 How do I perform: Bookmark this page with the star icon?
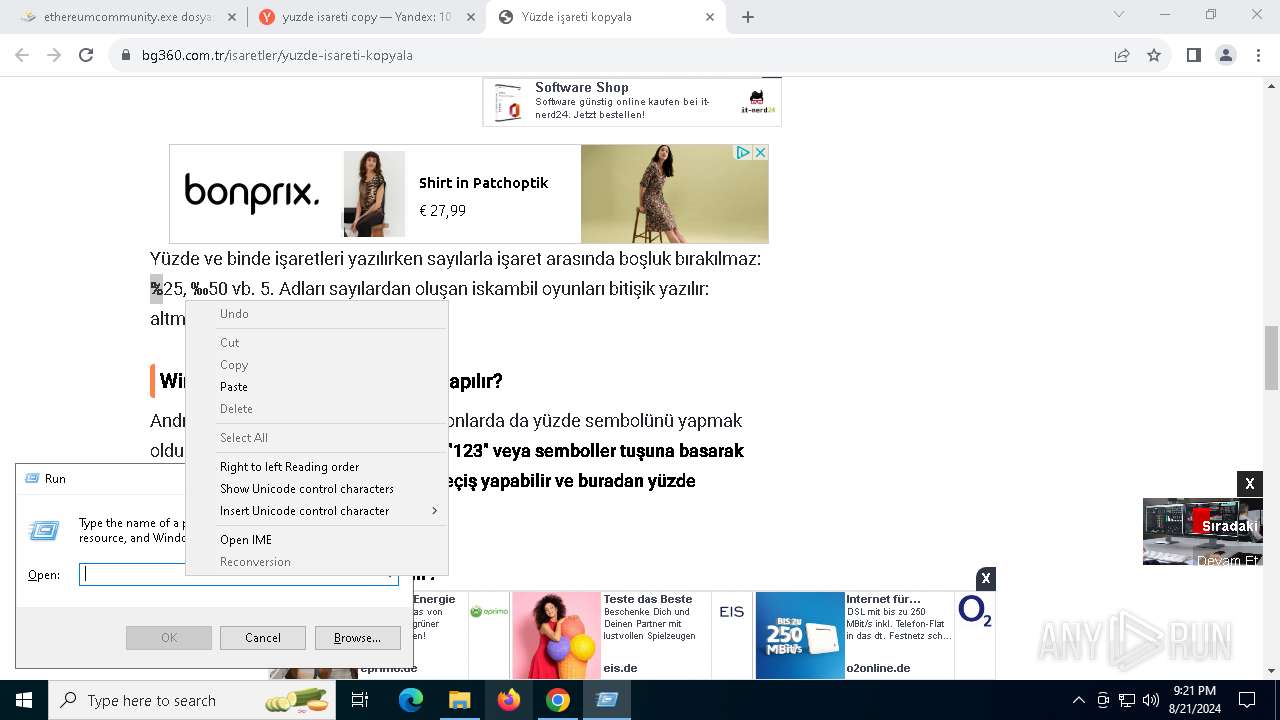[1154, 55]
